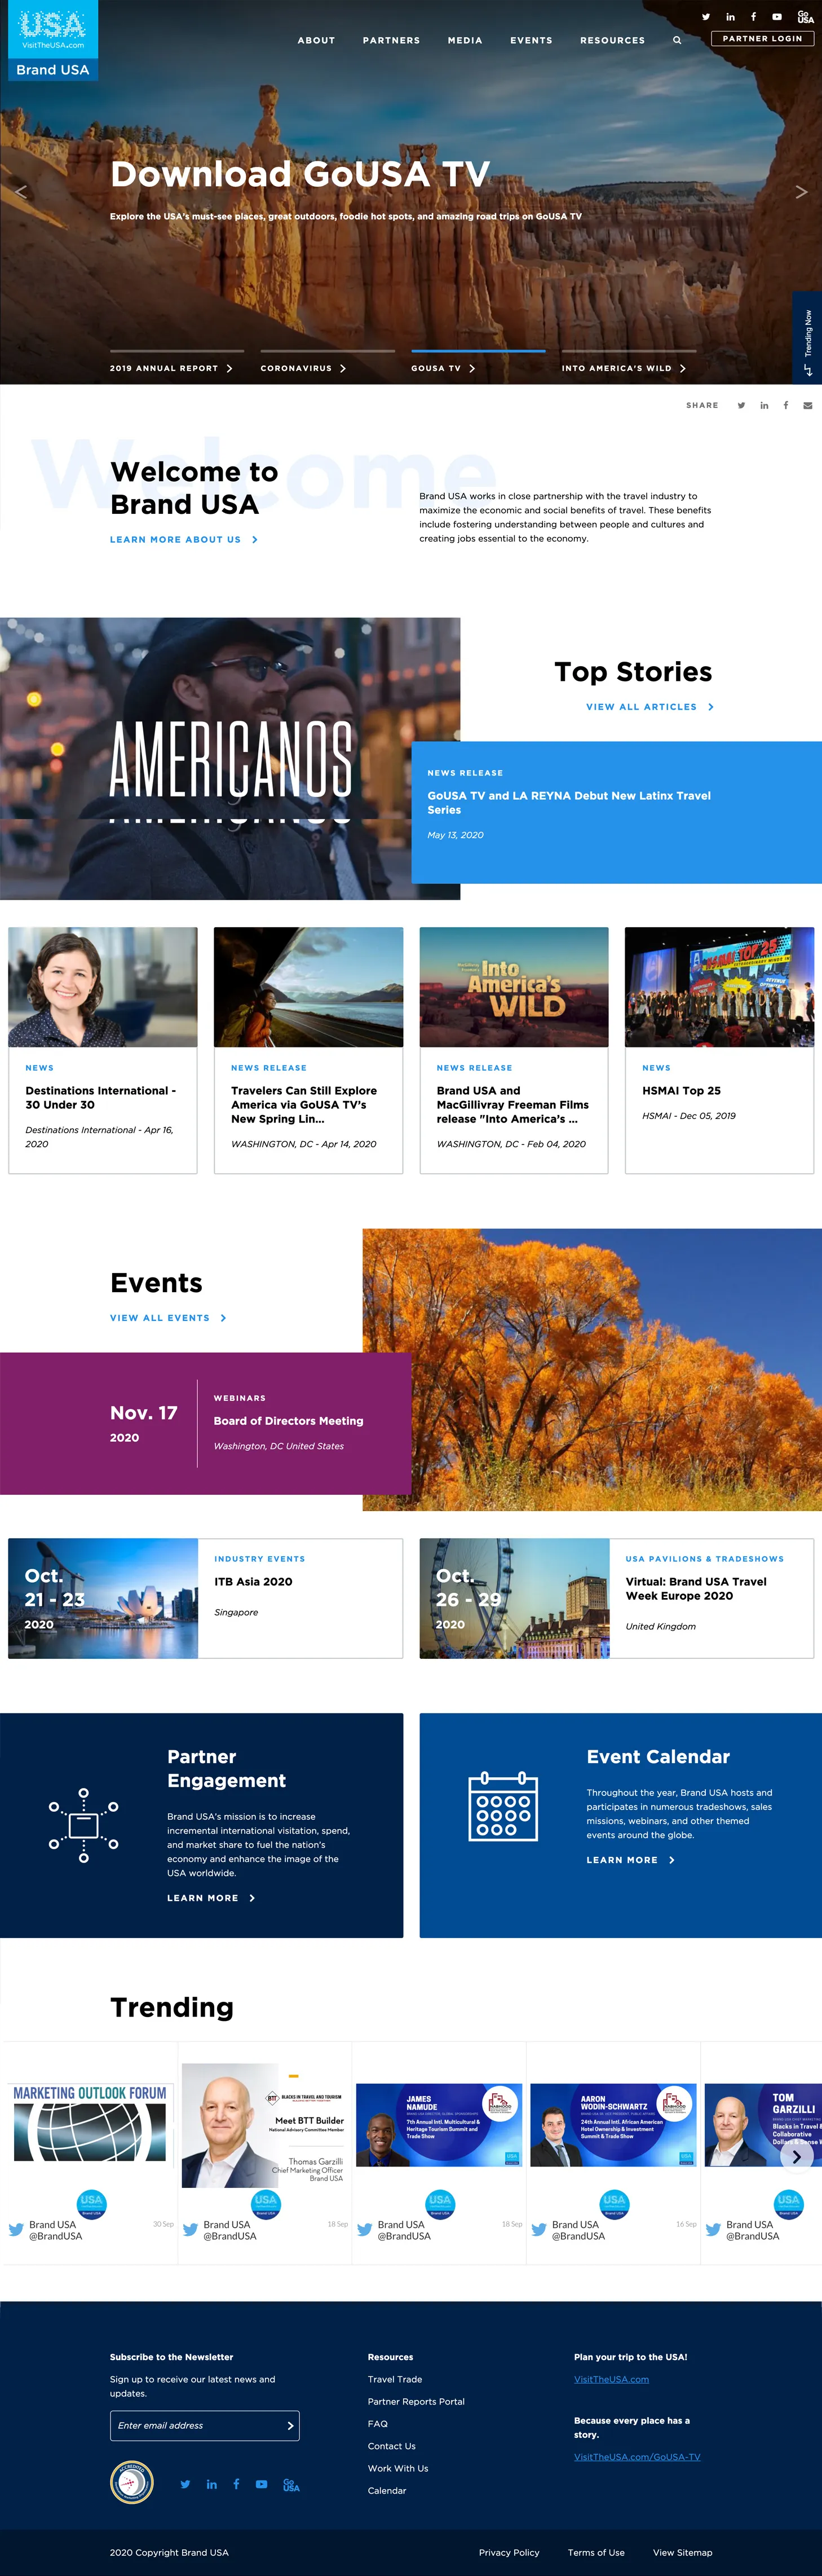
Task: Share page via email envelope icon
Action: [x=807, y=406]
